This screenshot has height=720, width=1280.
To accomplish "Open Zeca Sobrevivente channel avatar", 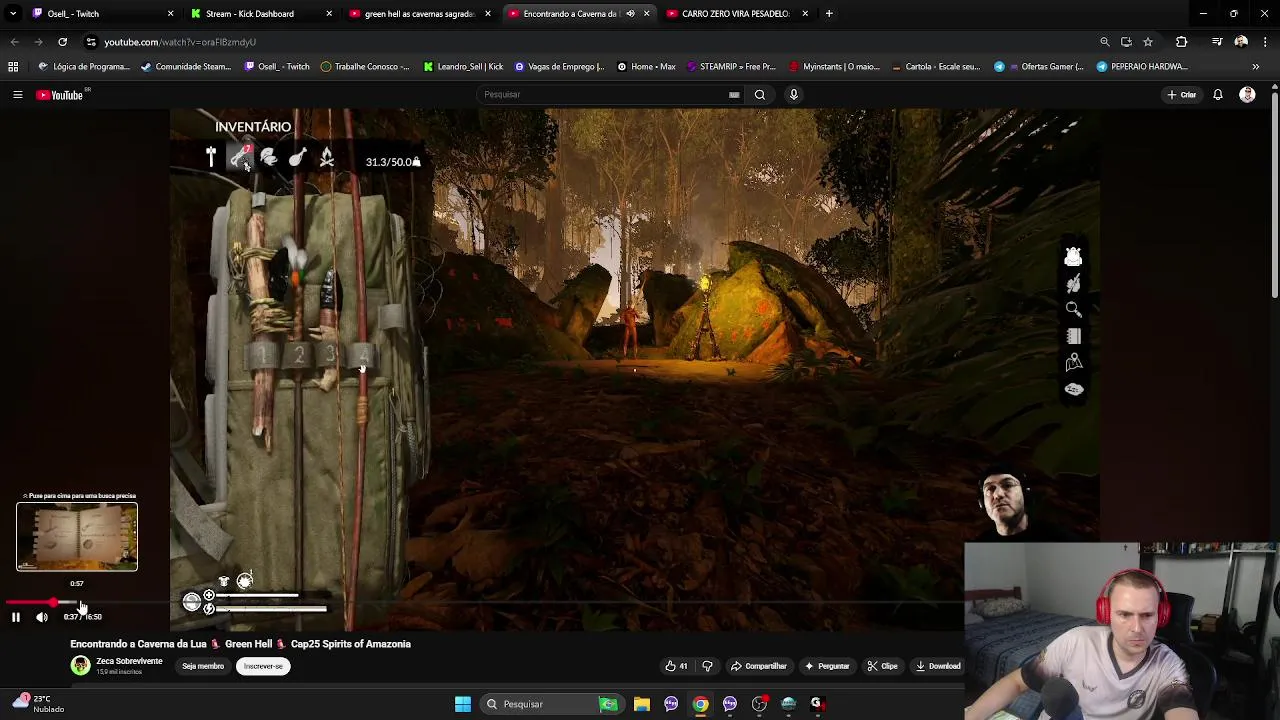I will point(80,666).
